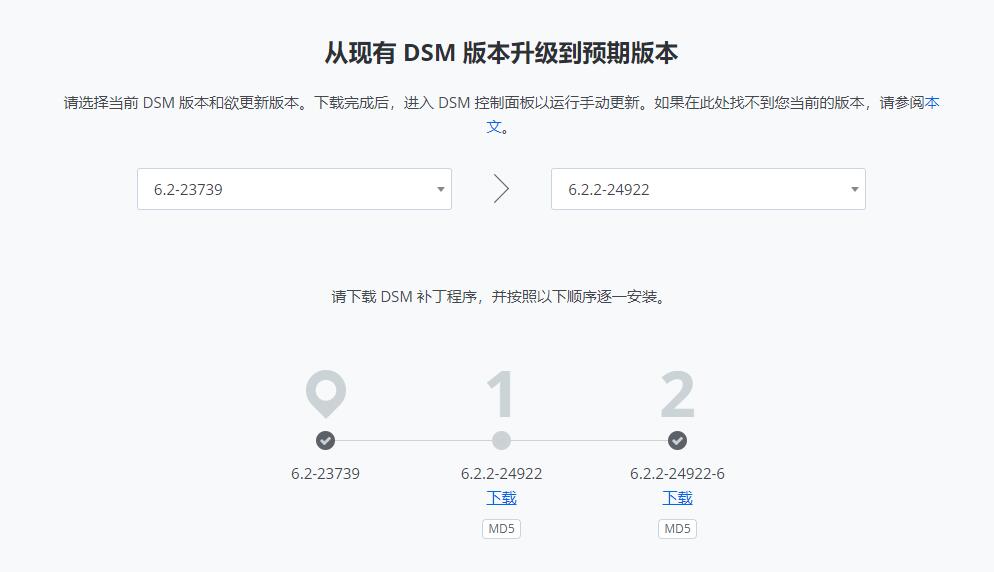Open the 本文 reference article link
The width and height of the screenshot is (994, 572).
931,103
